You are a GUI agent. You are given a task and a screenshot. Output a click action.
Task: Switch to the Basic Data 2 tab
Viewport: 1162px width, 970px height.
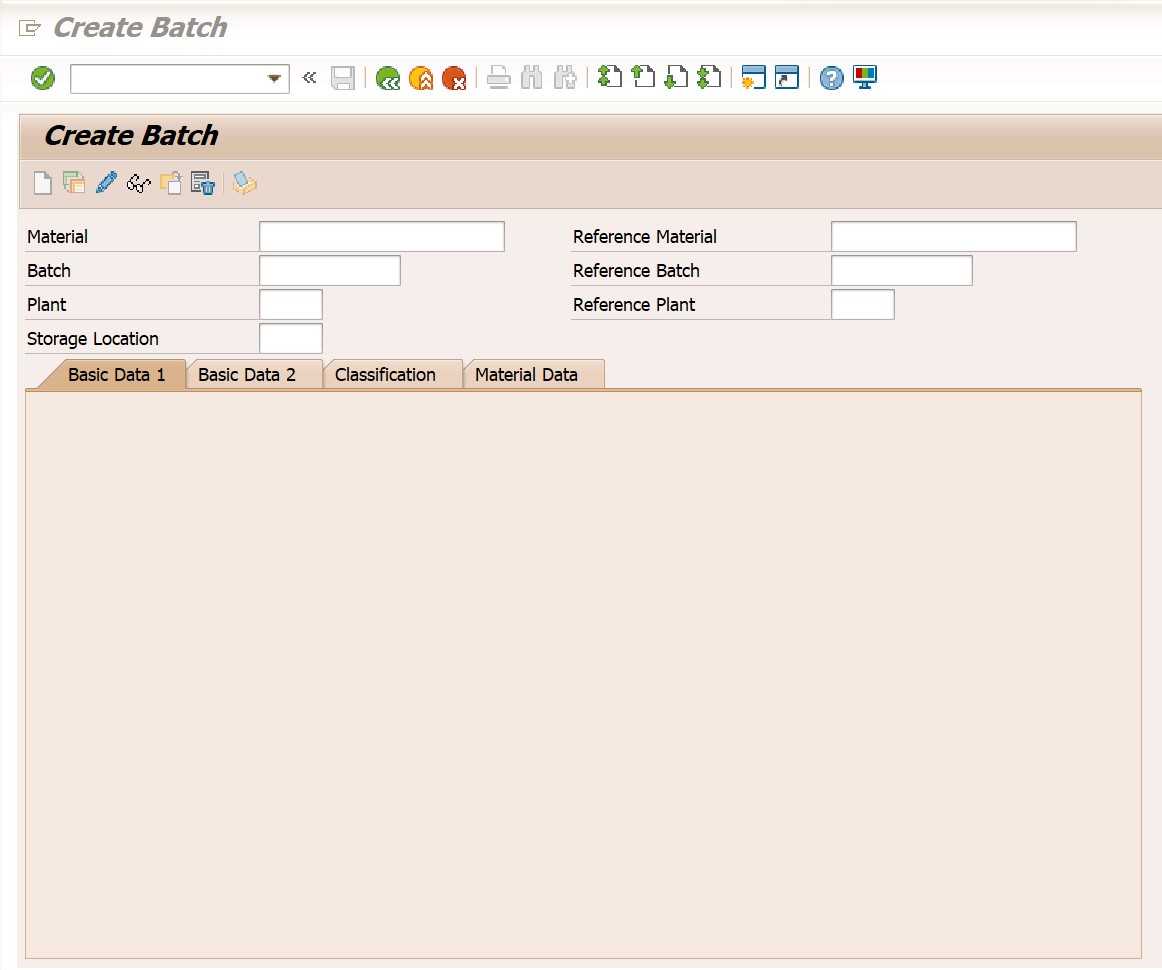pos(247,375)
